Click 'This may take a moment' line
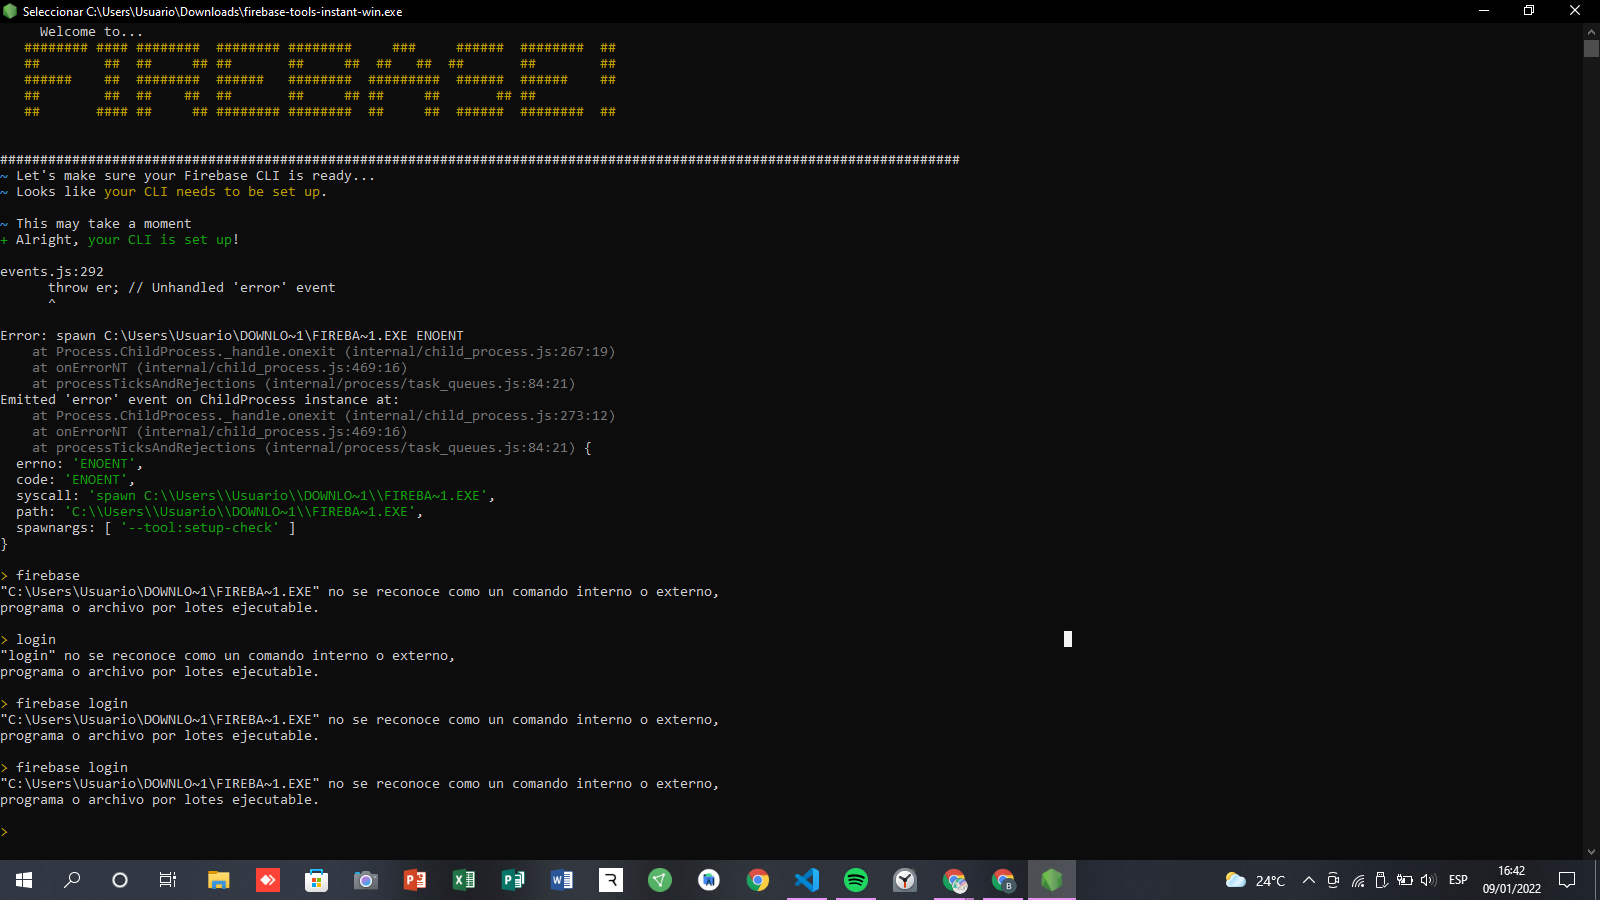Image resolution: width=1600 pixels, height=900 pixels. point(96,224)
